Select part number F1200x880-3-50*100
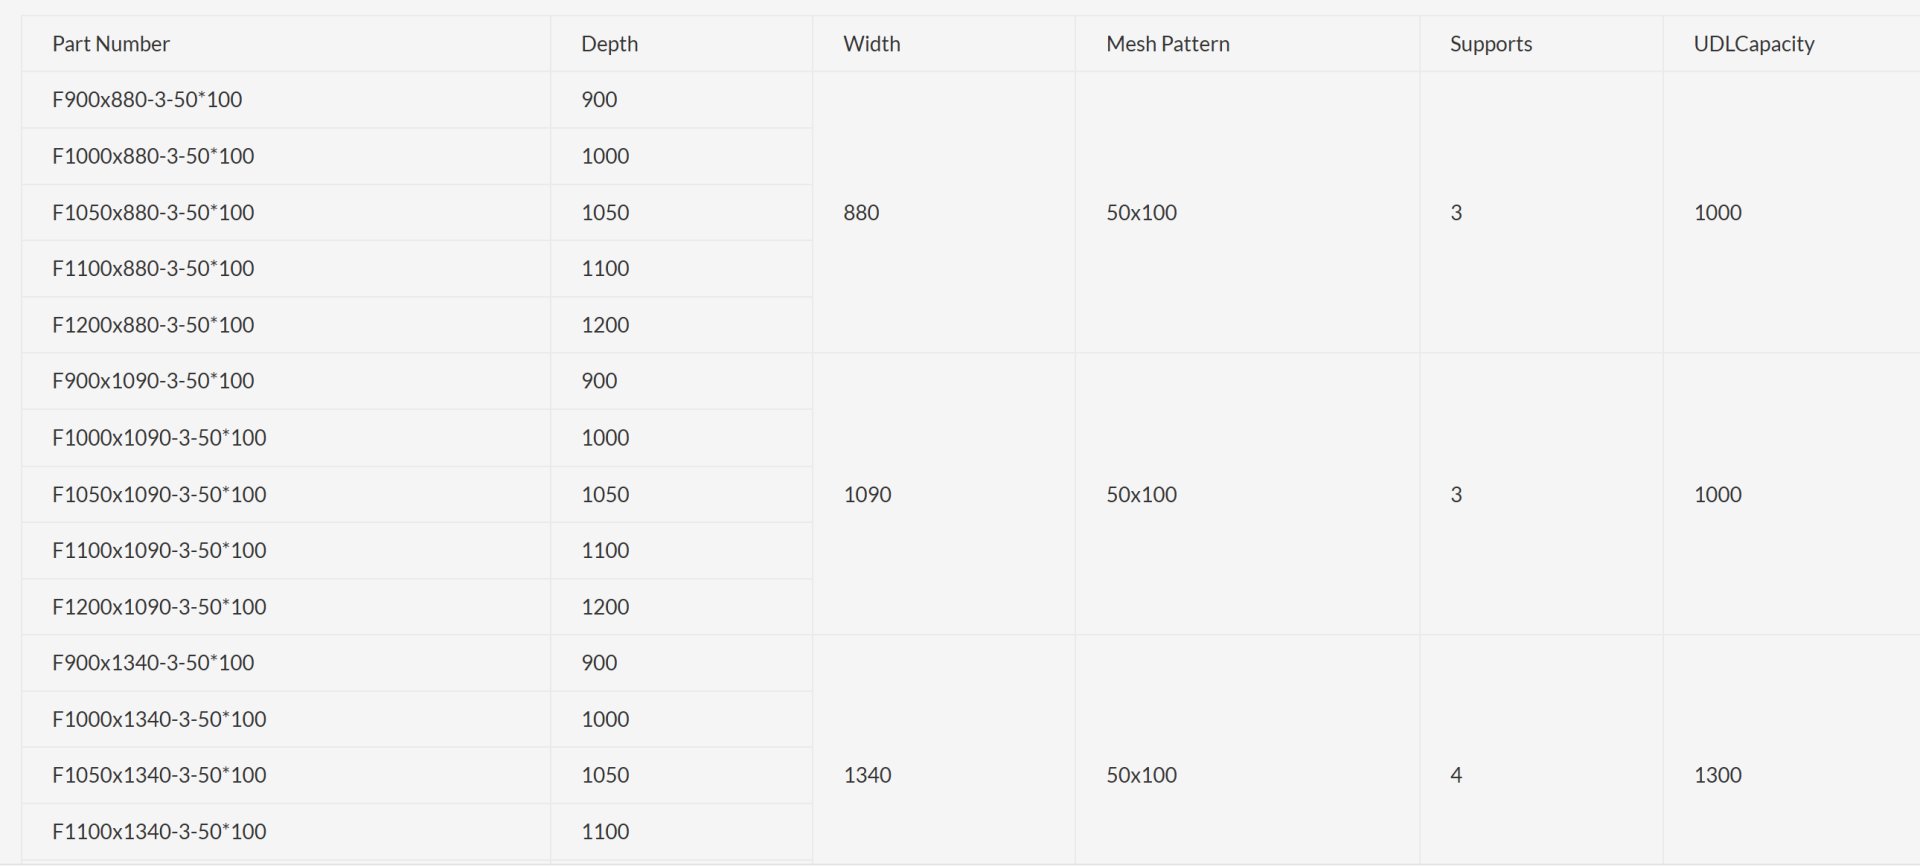Image resolution: width=1920 pixels, height=866 pixels. click(x=153, y=325)
